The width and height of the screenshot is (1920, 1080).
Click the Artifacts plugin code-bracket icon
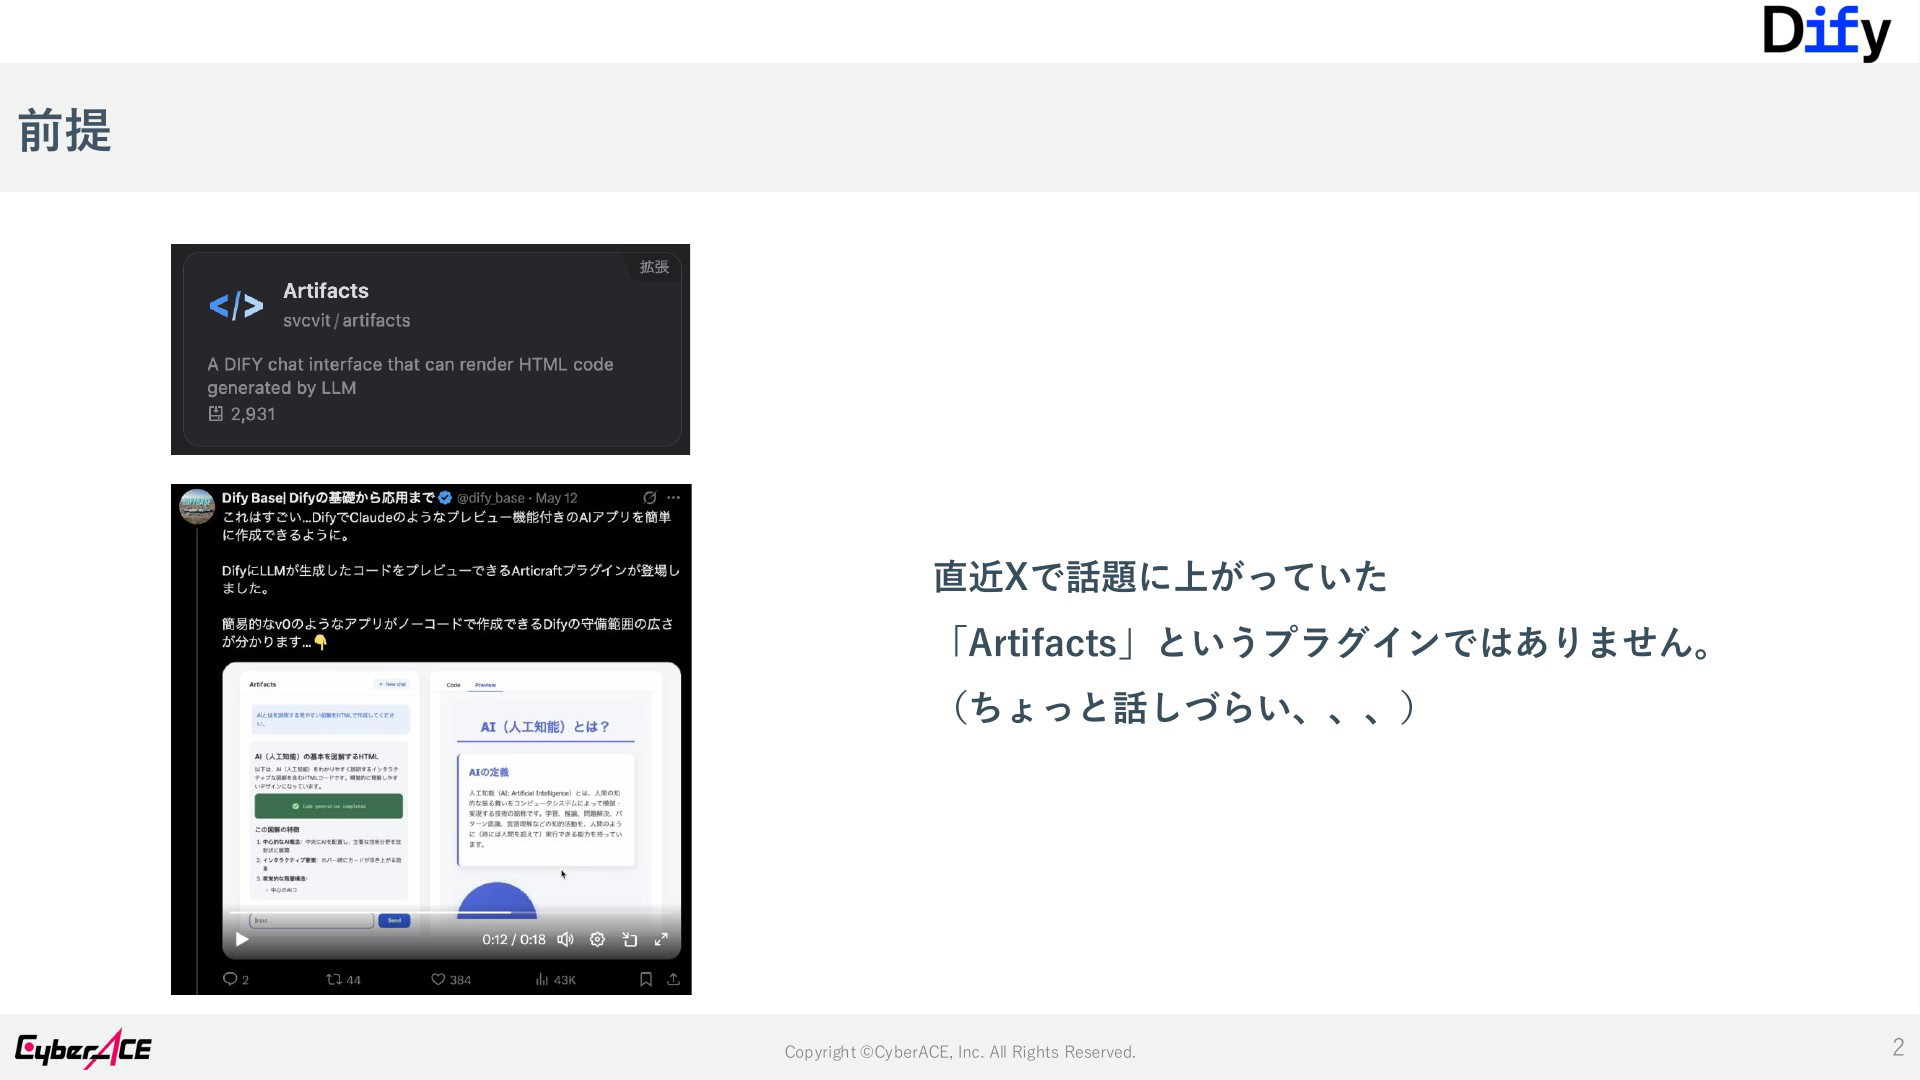click(x=236, y=305)
